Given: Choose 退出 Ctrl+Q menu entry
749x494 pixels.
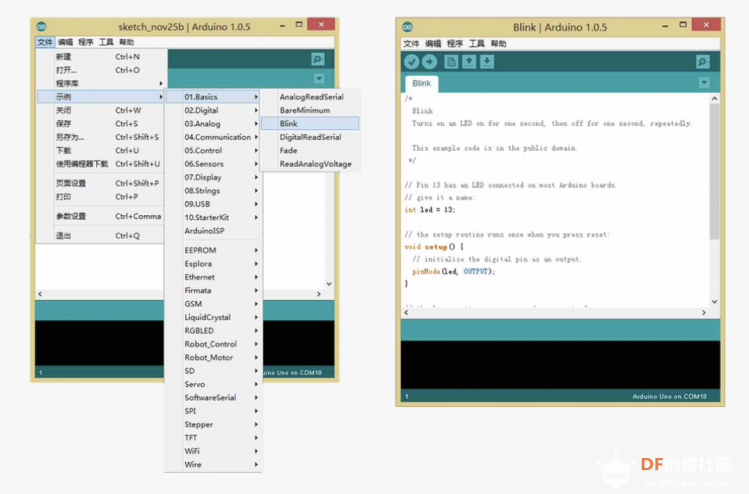Looking at the screenshot, I should tap(101, 236).
